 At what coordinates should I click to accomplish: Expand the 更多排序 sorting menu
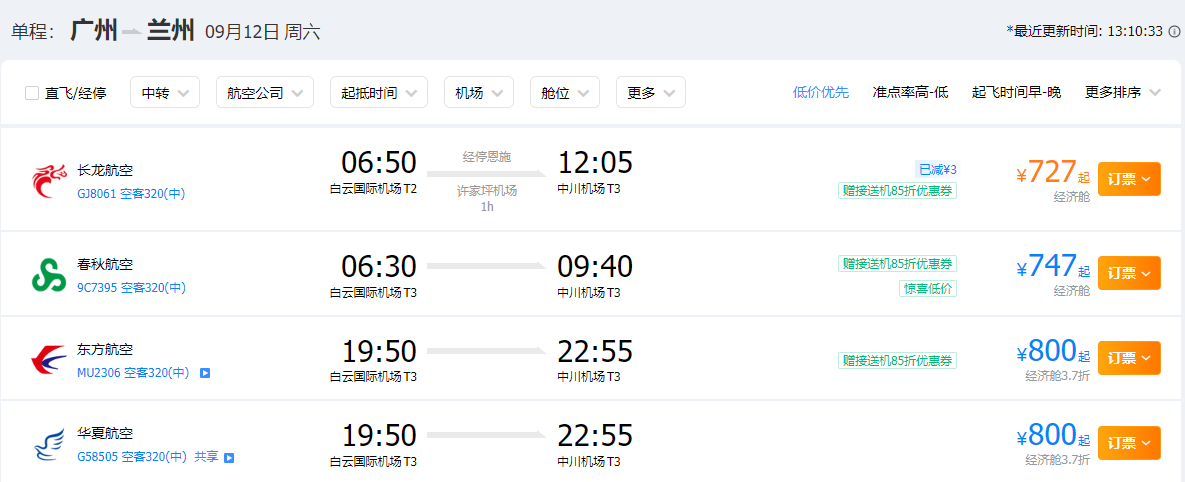pos(1122,92)
